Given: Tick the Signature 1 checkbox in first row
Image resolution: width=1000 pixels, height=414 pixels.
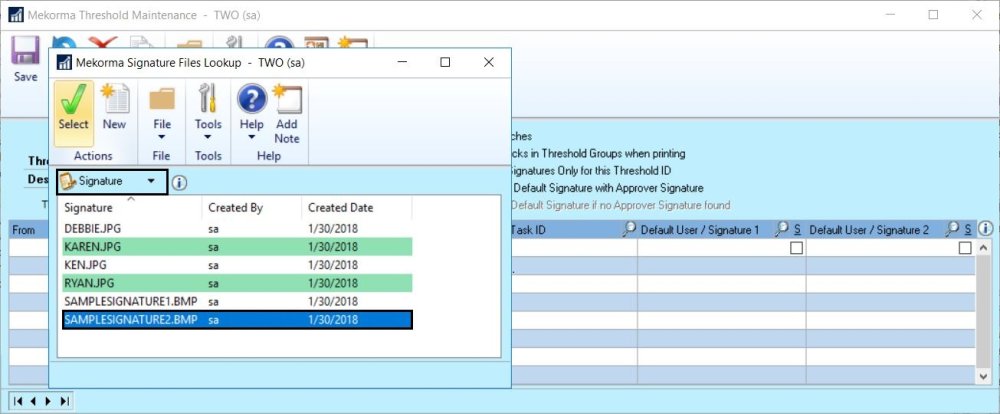Looking at the screenshot, I should tap(796, 248).
